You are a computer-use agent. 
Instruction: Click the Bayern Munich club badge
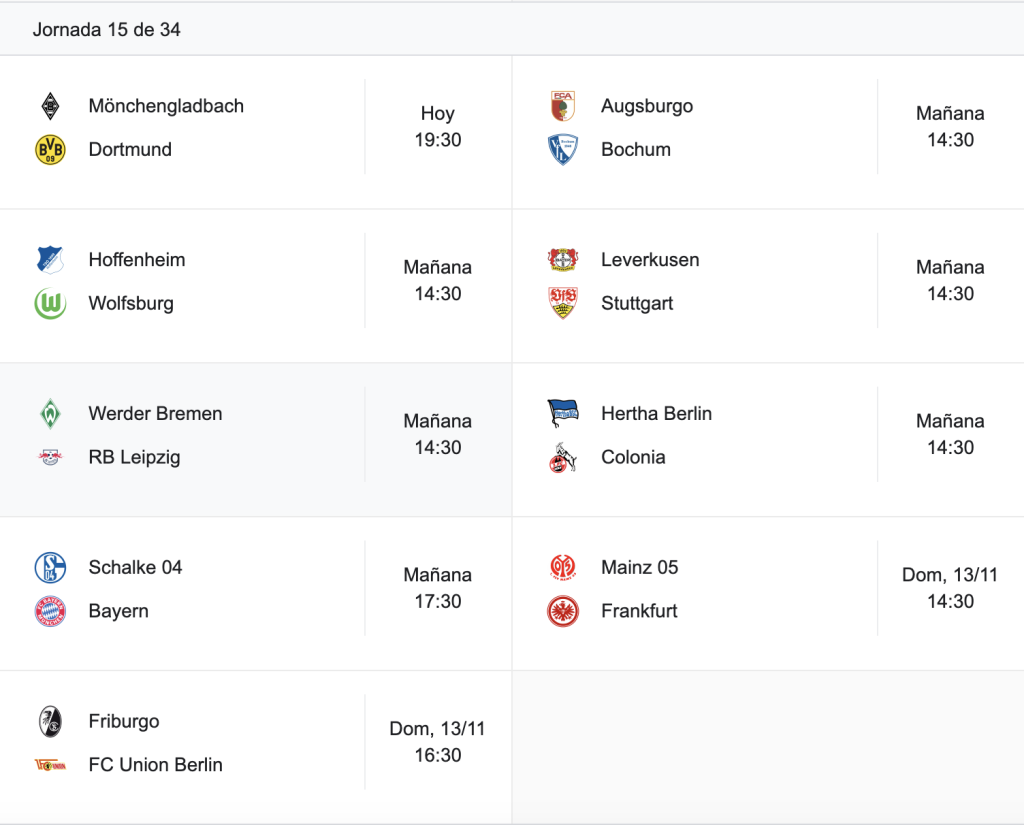pos(50,611)
